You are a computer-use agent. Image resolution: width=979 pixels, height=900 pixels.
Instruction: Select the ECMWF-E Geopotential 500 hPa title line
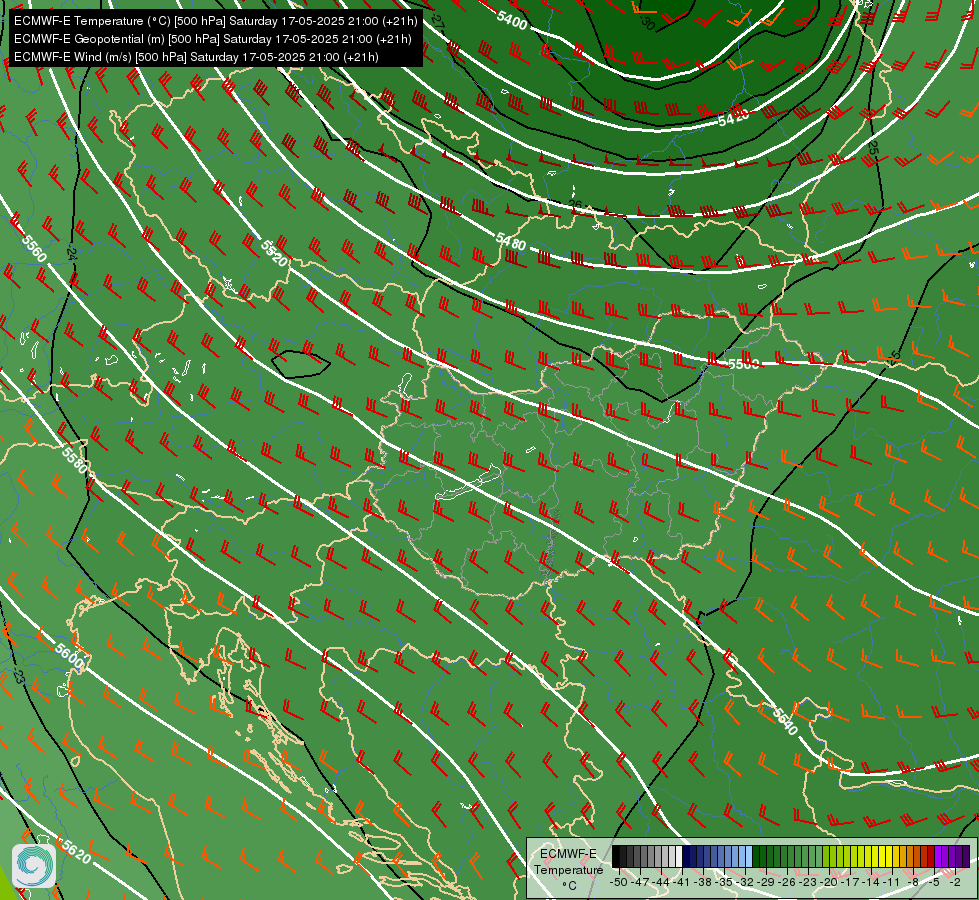click(212, 39)
